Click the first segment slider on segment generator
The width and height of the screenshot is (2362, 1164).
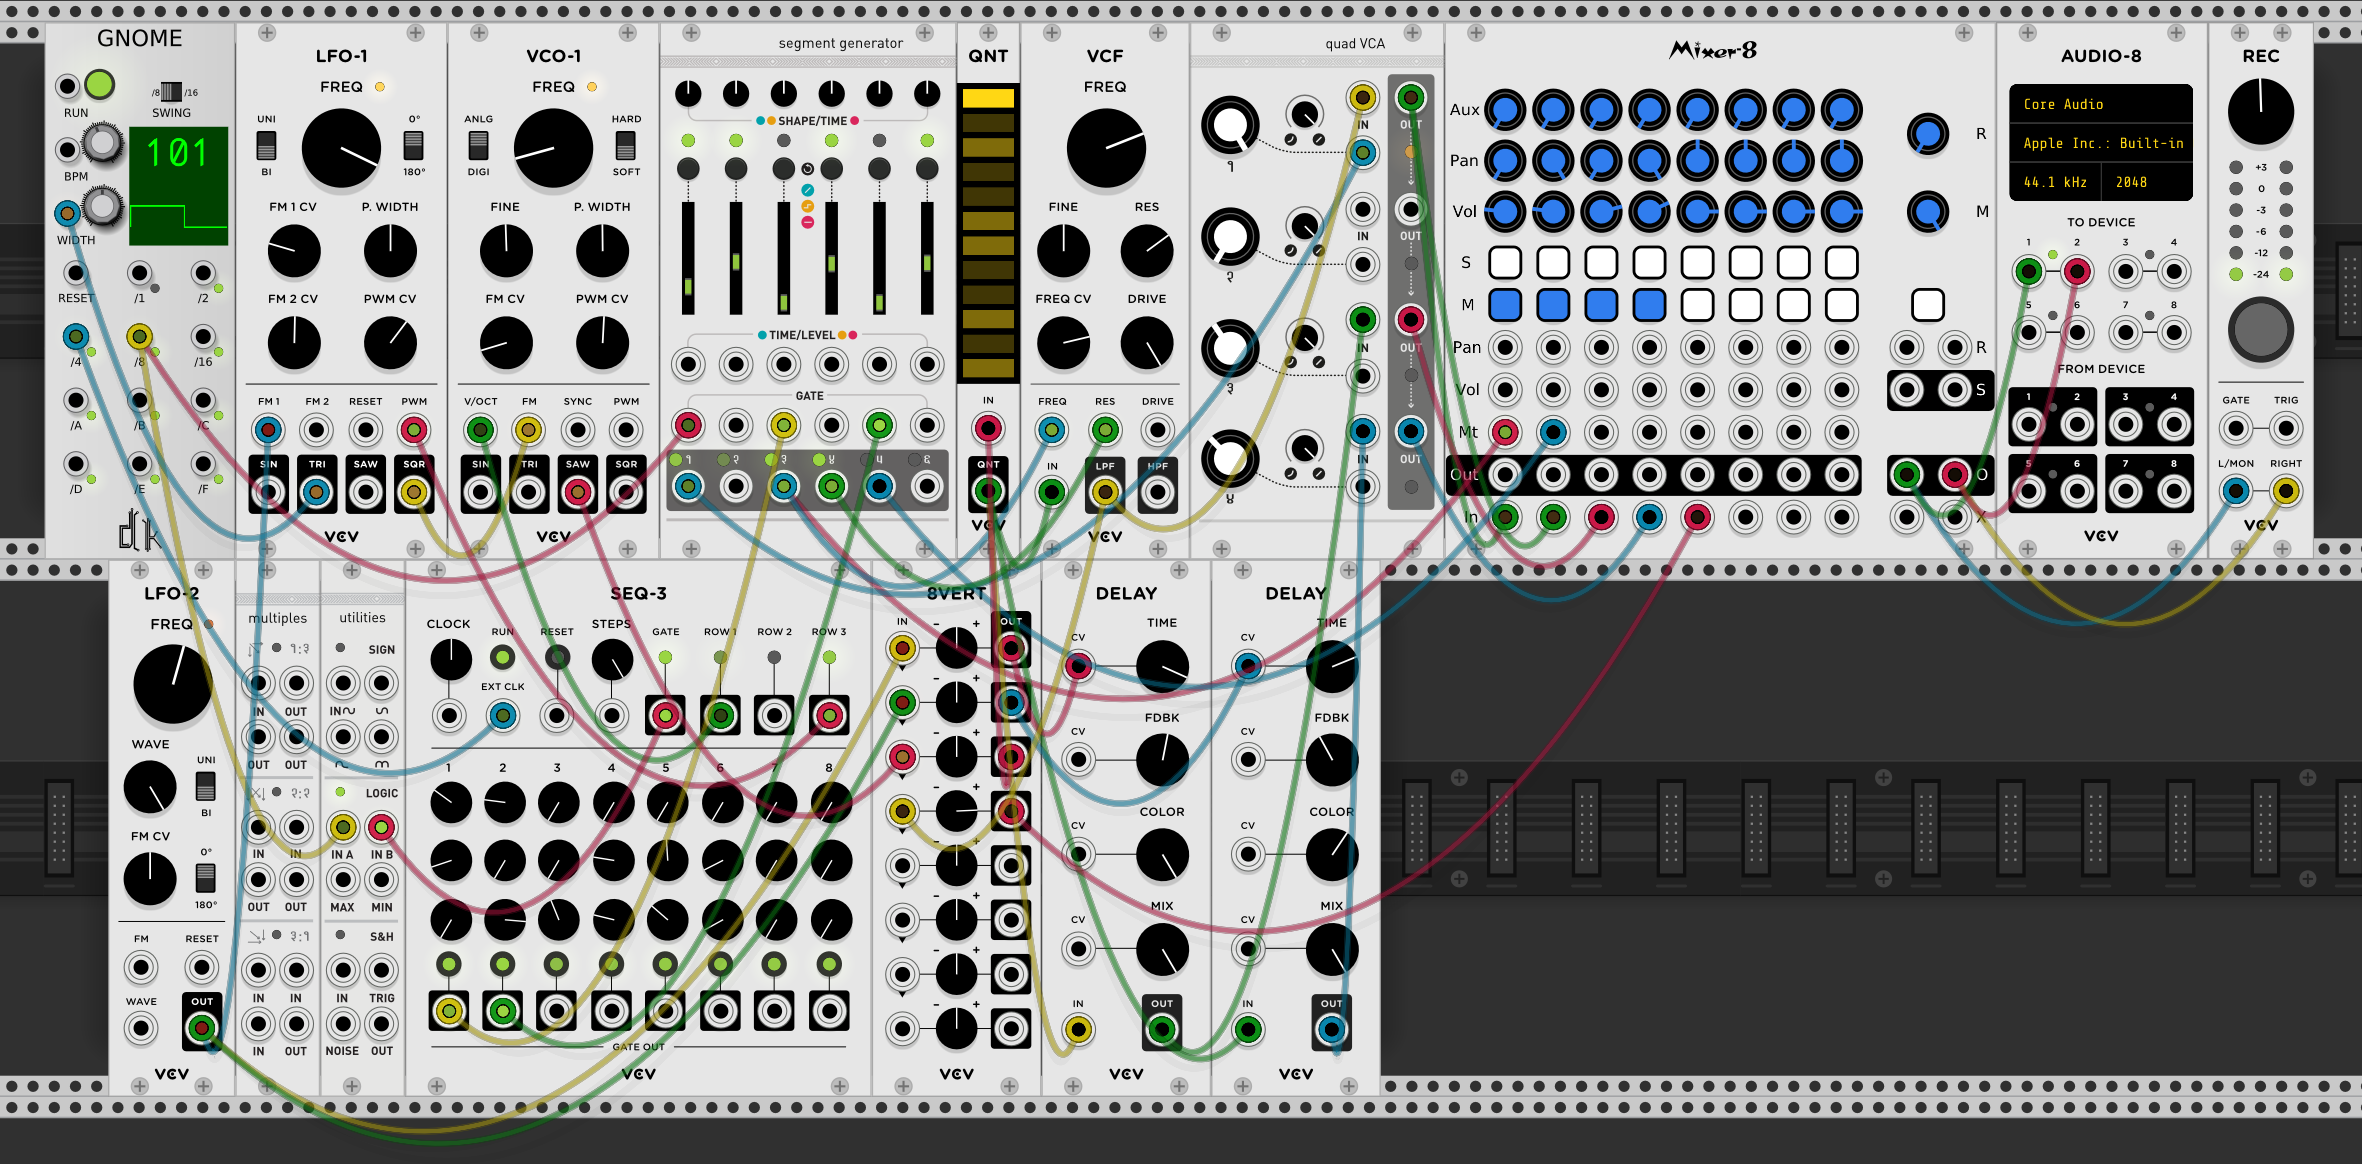point(688,258)
